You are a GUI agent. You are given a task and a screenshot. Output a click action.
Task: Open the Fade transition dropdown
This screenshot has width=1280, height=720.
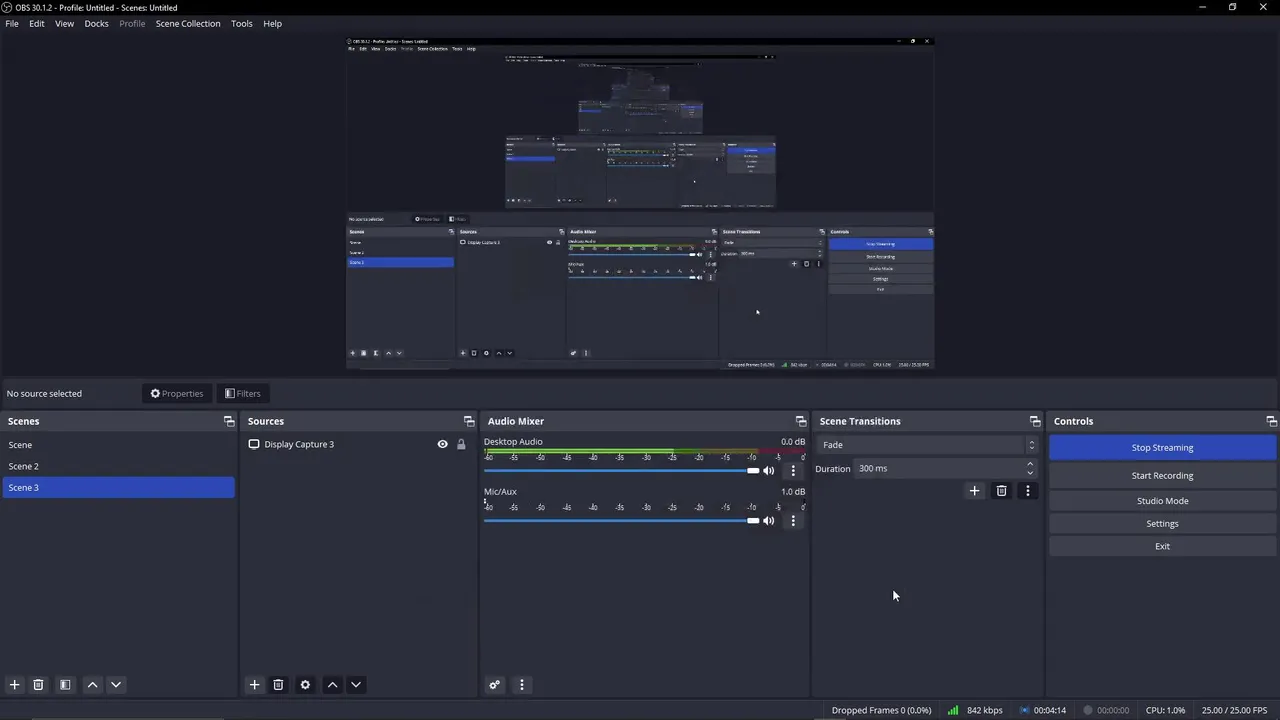[x=928, y=445]
